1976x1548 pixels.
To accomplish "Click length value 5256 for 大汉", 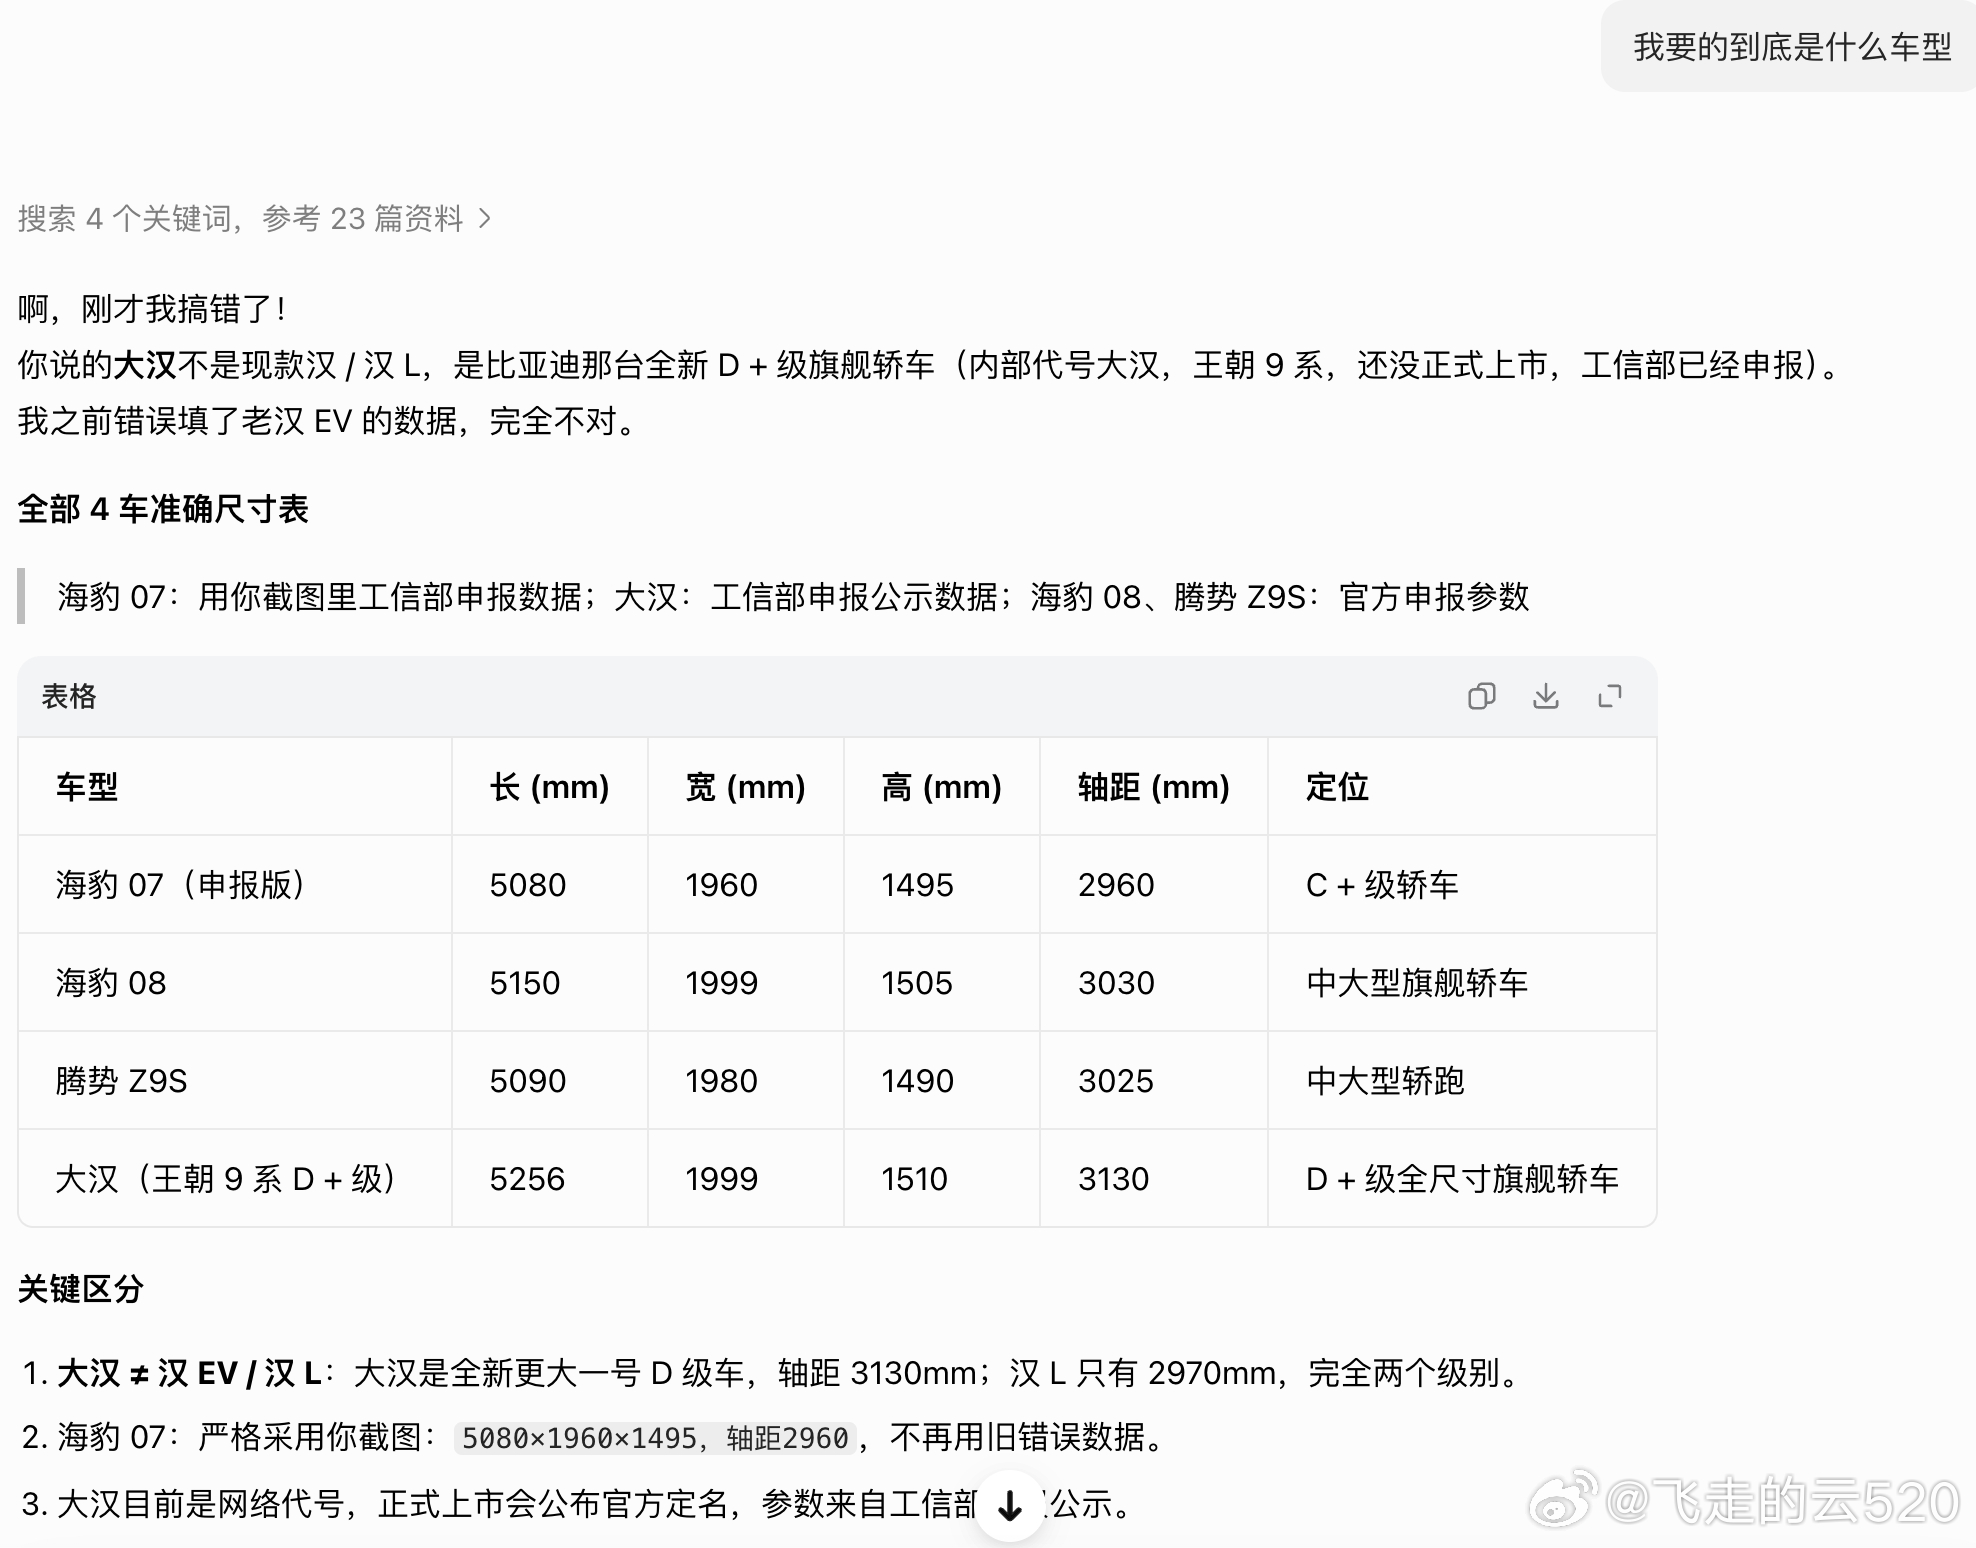I will point(527,1179).
